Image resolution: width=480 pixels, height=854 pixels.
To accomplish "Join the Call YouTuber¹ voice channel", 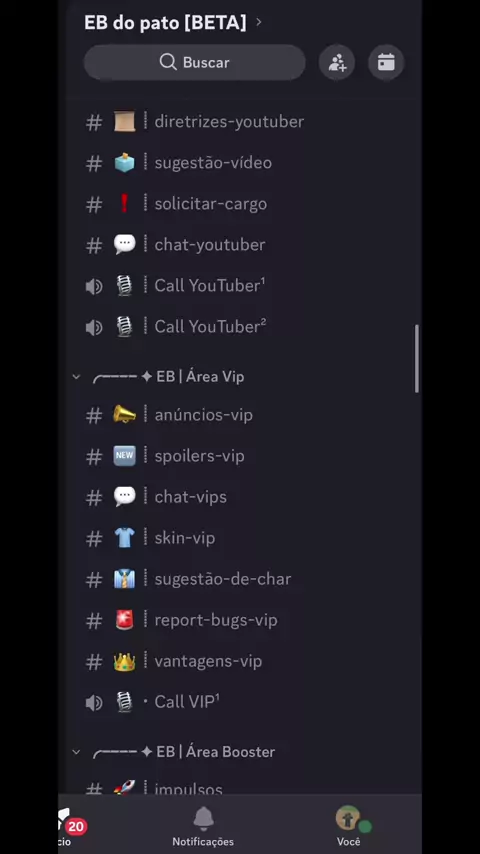I will click(240, 285).
